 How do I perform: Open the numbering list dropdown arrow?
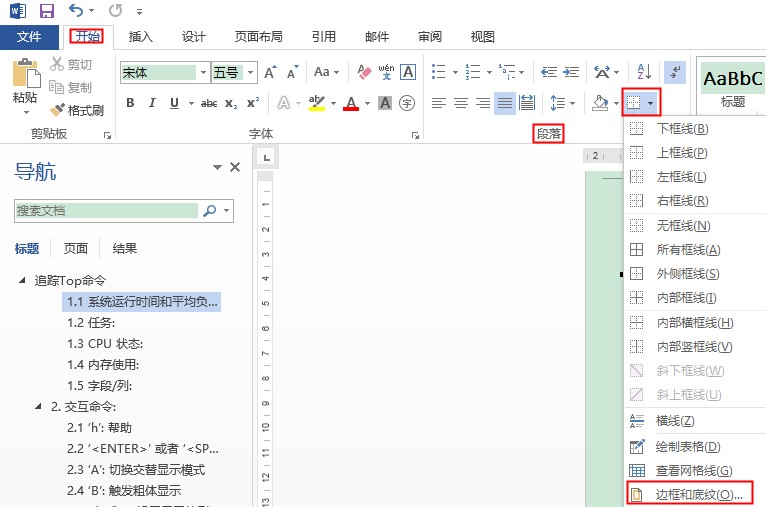click(x=489, y=73)
